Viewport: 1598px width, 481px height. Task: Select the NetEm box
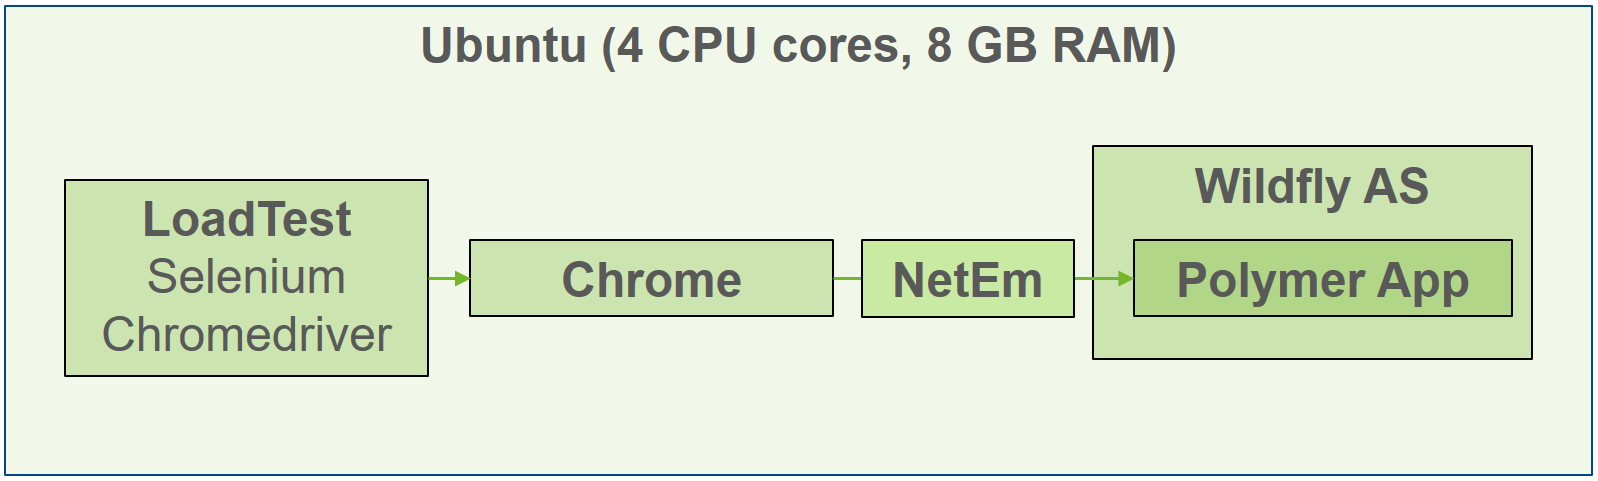(968, 278)
